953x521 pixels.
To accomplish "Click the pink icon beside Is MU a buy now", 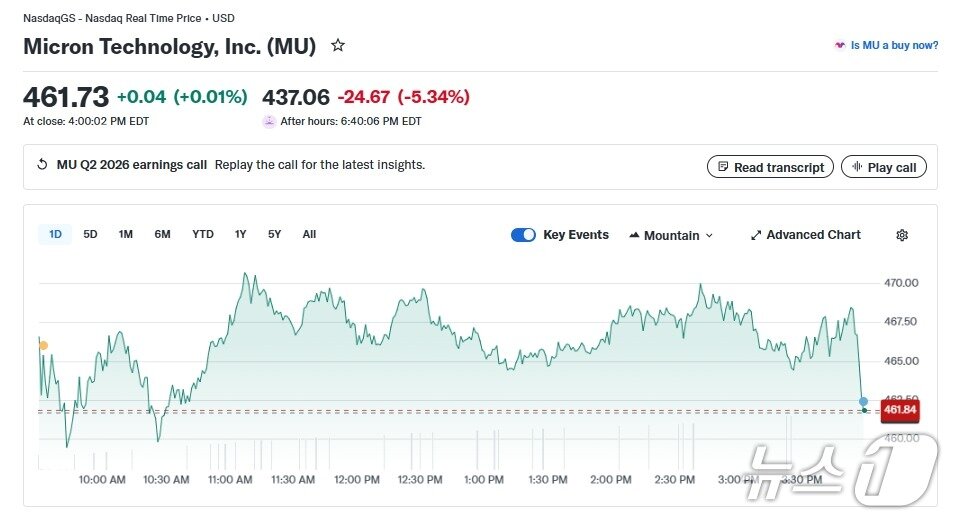I will tap(840, 46).
